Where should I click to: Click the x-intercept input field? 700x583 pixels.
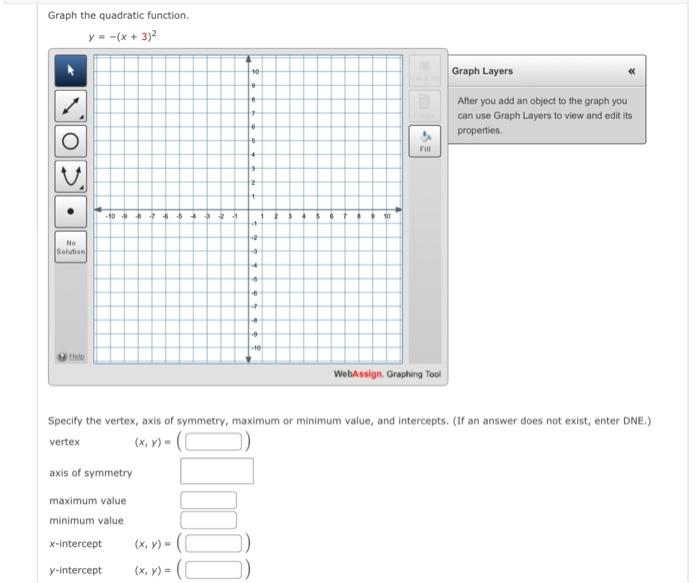point(213,543)
